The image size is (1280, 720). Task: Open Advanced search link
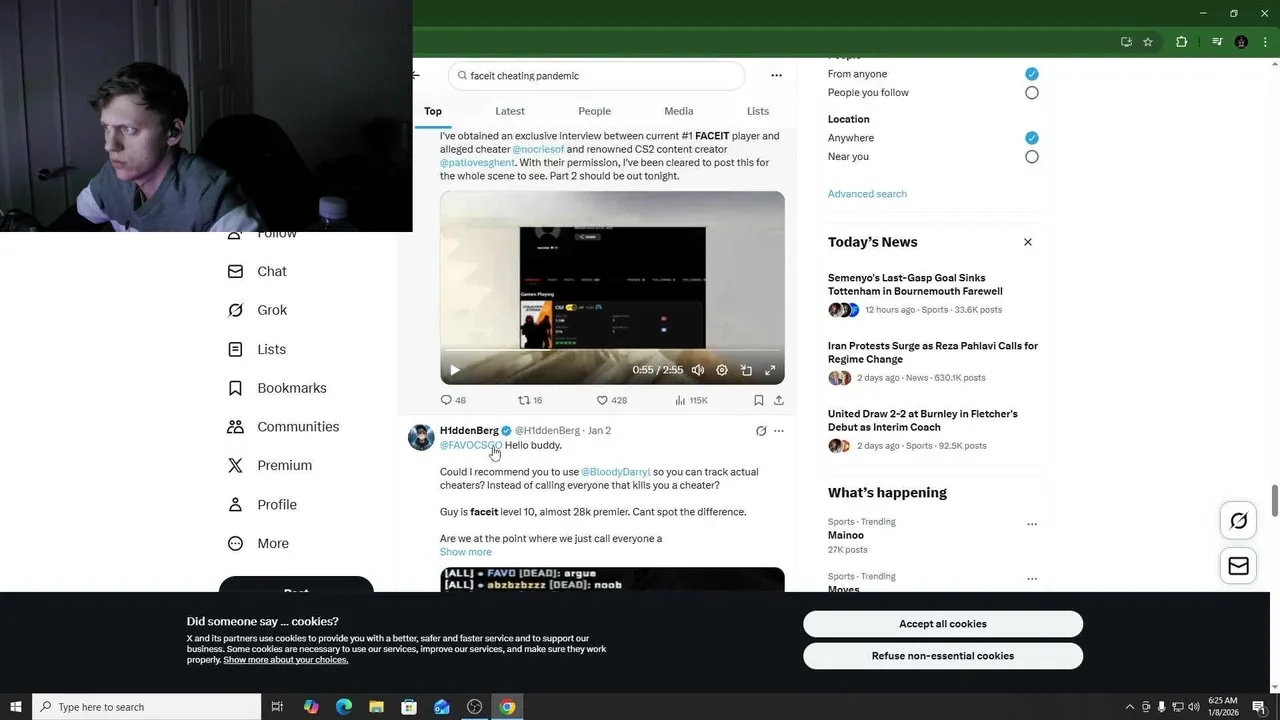tap(867, 194)
